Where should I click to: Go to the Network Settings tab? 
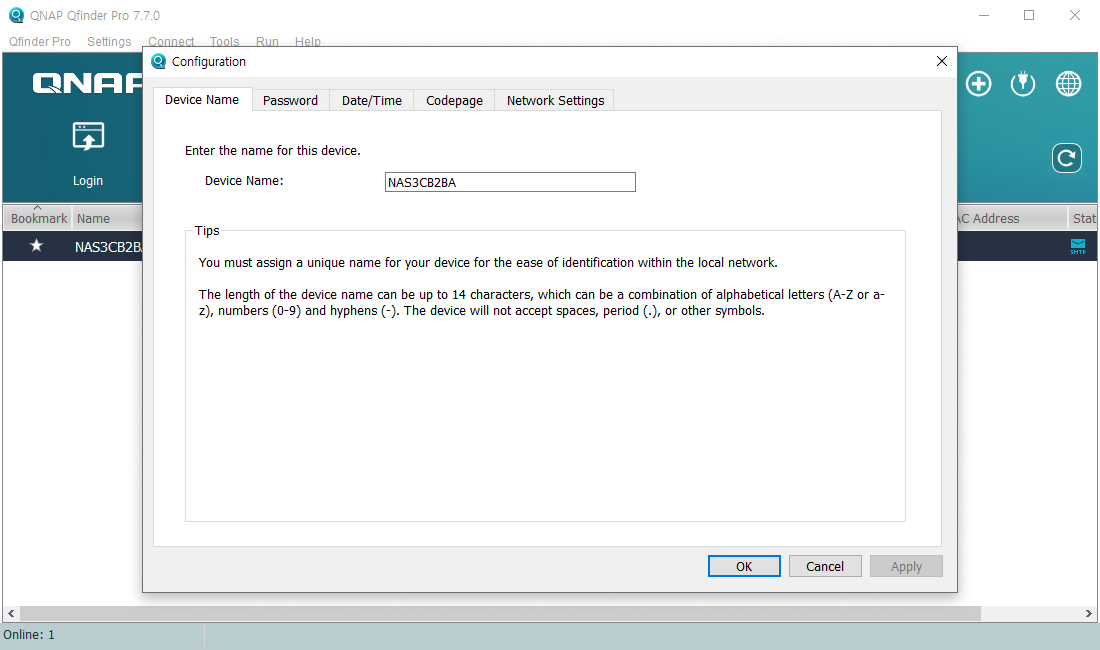555,100
